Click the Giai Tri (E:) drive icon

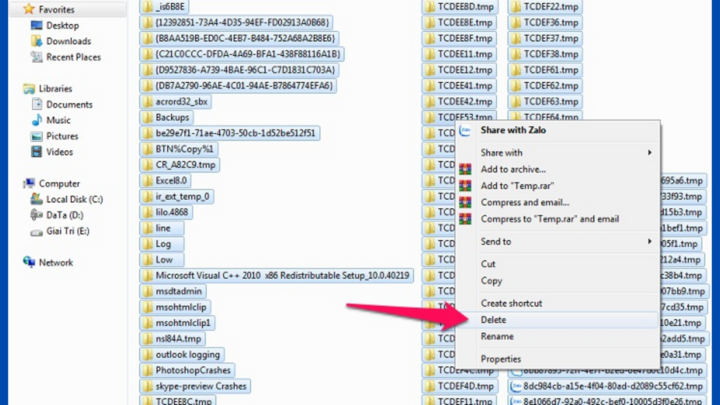point(37,231)
